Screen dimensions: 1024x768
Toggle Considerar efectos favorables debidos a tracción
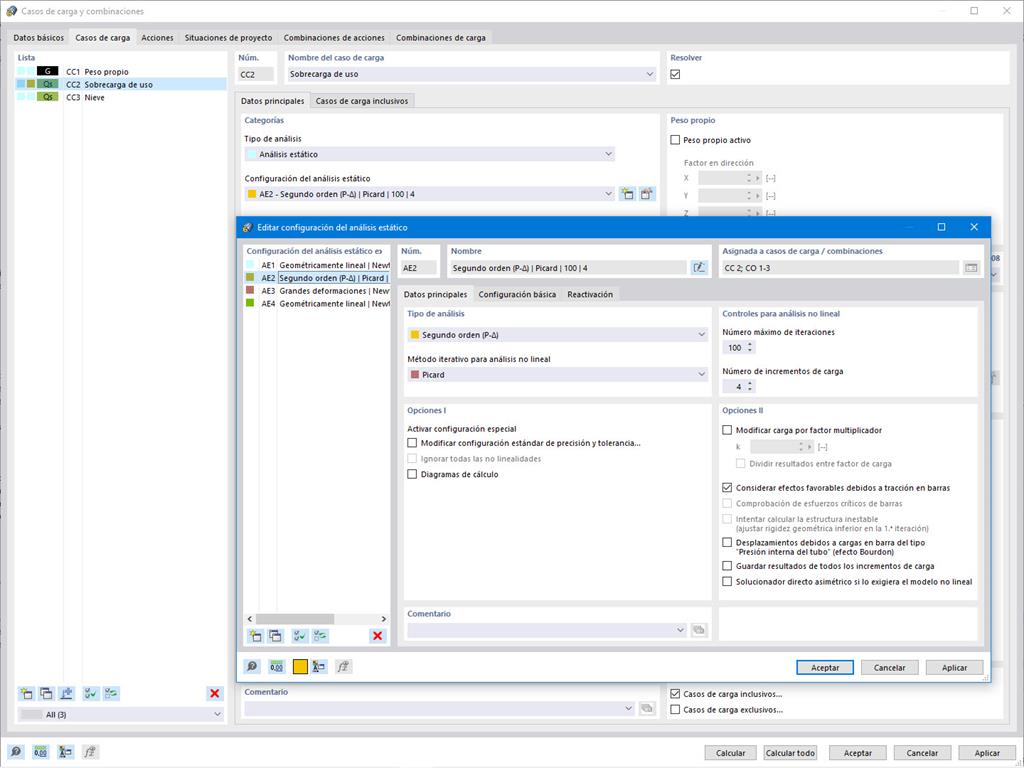point(727,488)
